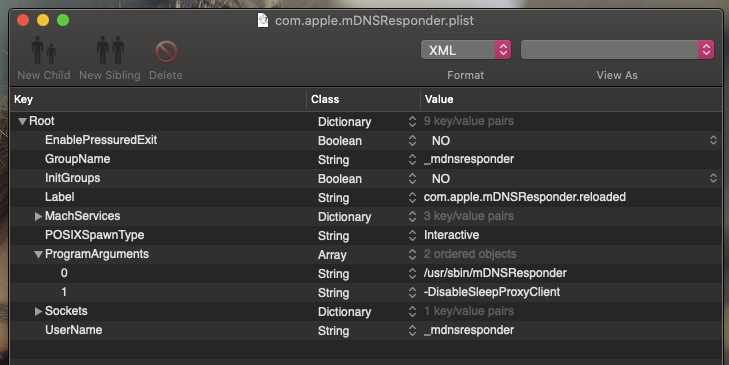Click String class of POSIXSpawnType row
This screenshot has height=365, width=729.
coord(333,236)
